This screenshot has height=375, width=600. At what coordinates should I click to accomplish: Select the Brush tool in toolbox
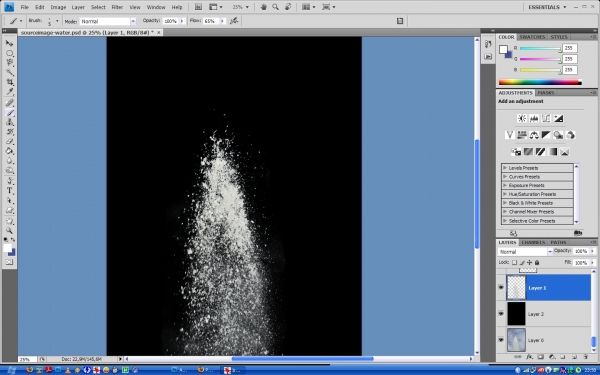tap(10, 112)
